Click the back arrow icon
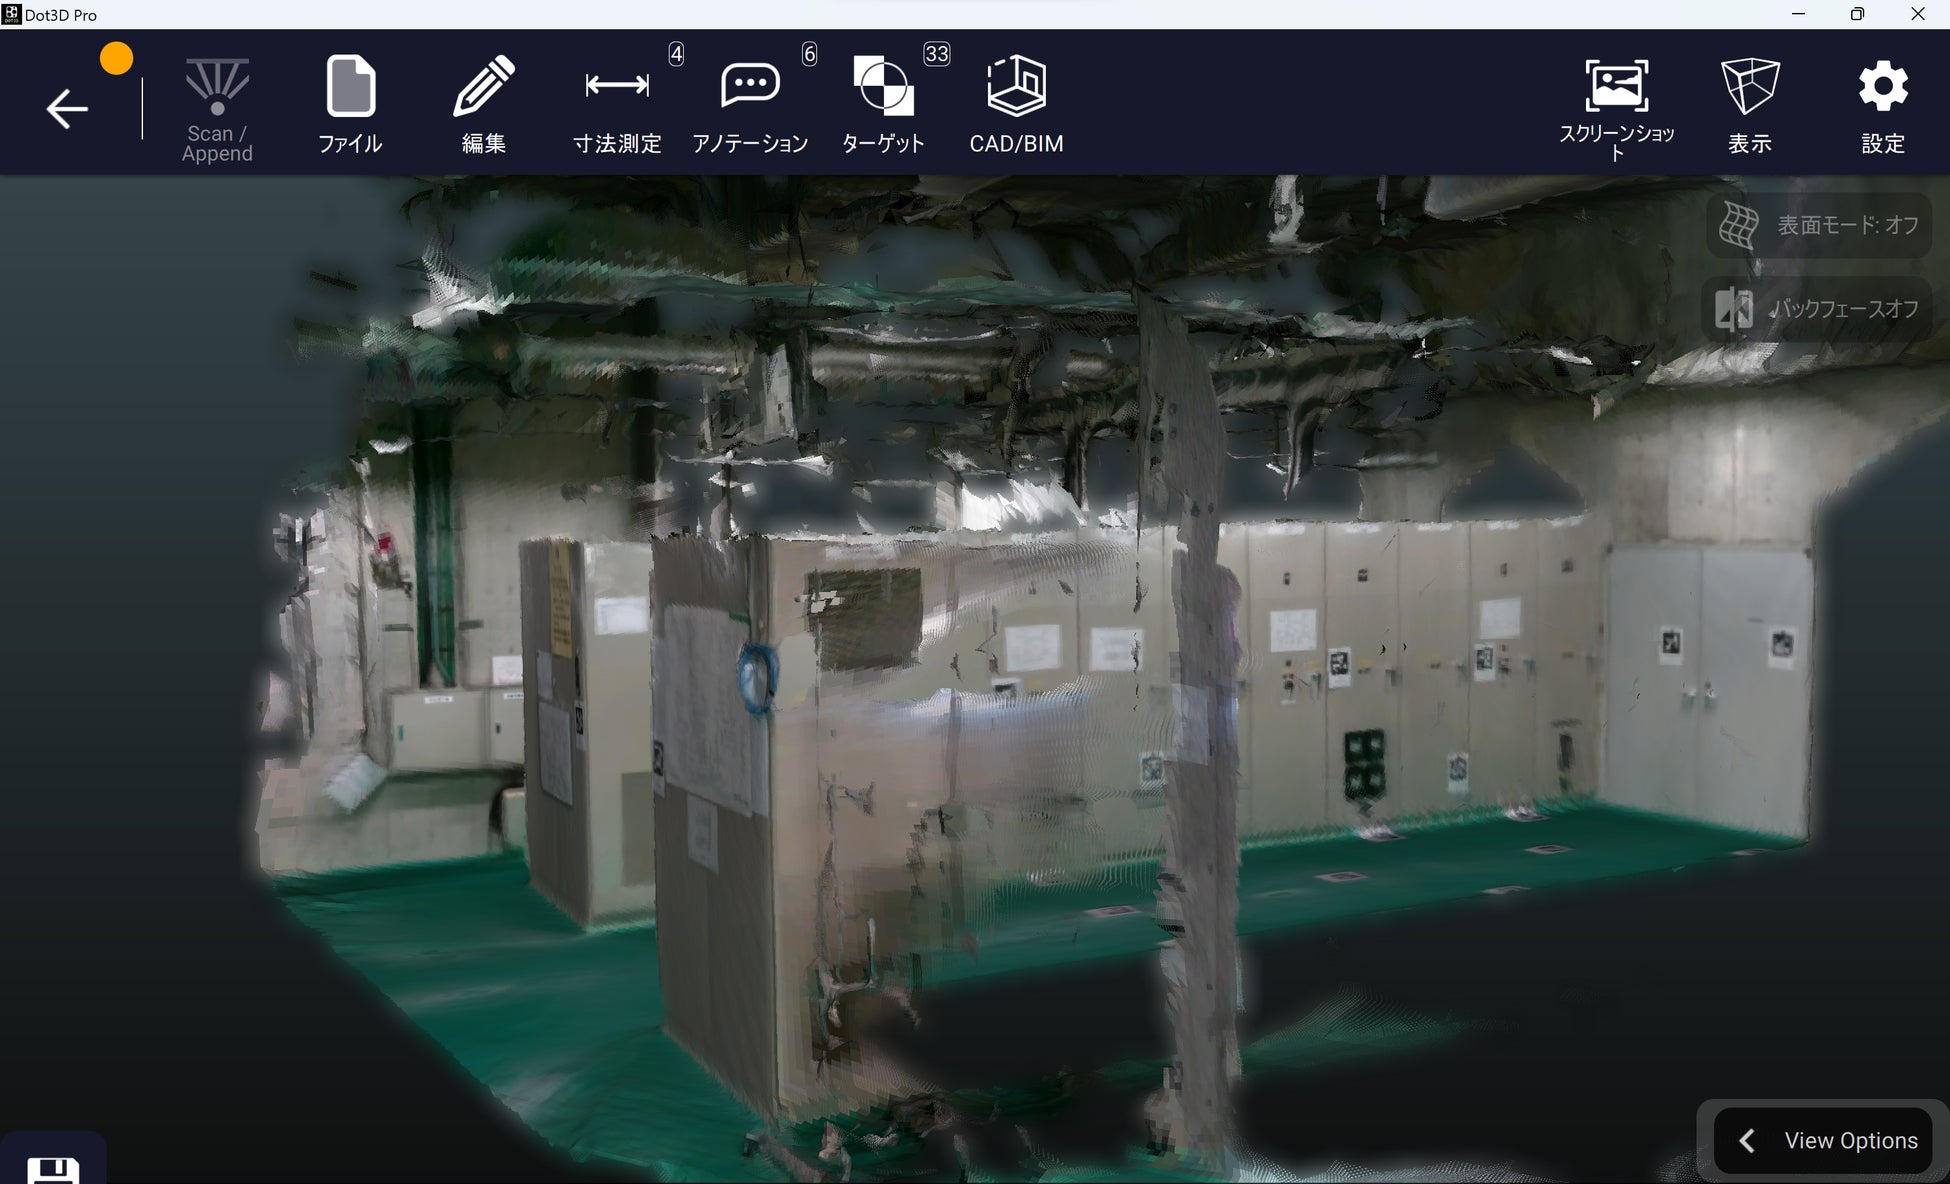This screenshot has height=1184, width=1950. [x=67, y=108]
